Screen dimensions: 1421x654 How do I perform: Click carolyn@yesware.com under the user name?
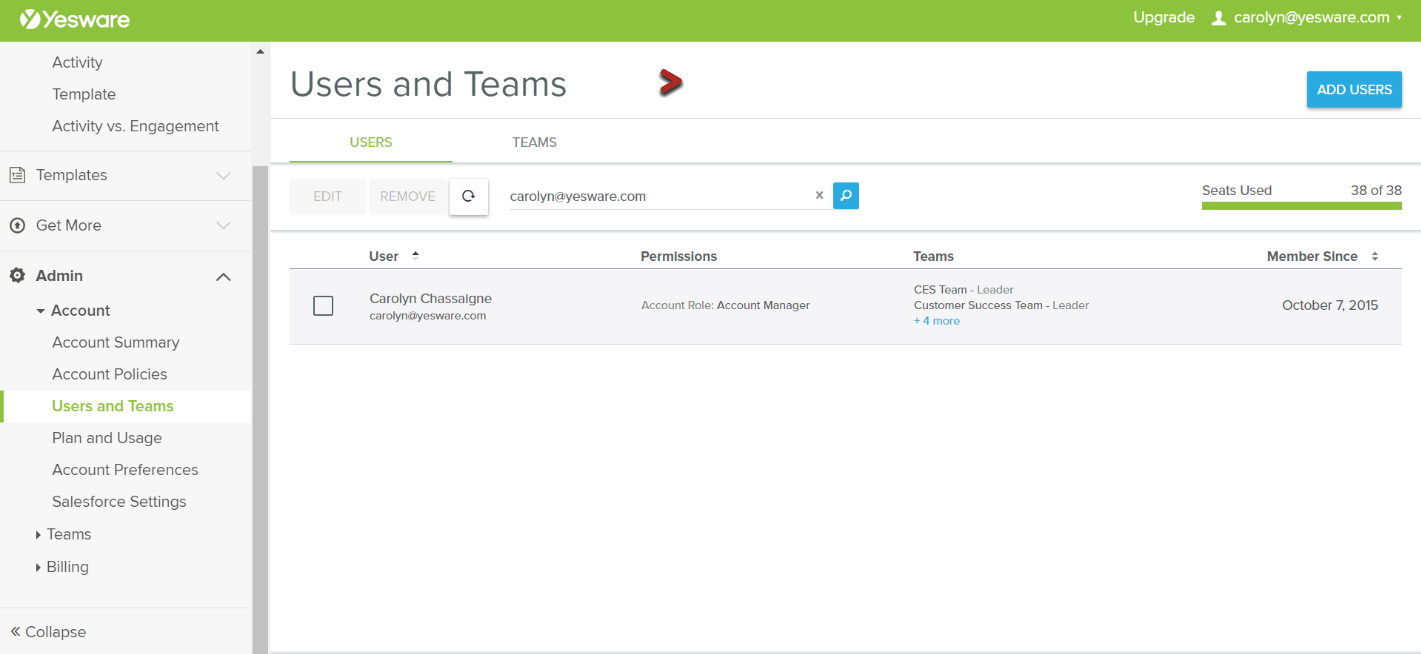pyautogui.click(x=428, y=315)
